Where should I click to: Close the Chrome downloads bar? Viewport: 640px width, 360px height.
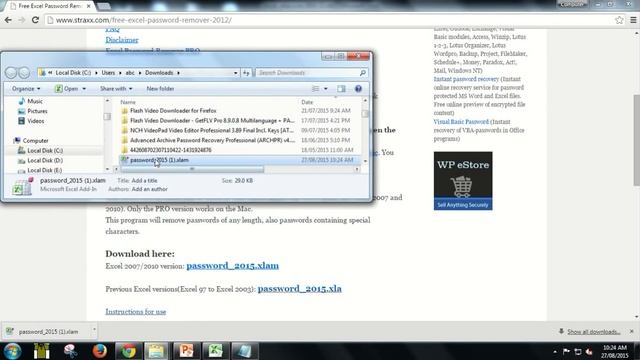[x=631, y=331]
